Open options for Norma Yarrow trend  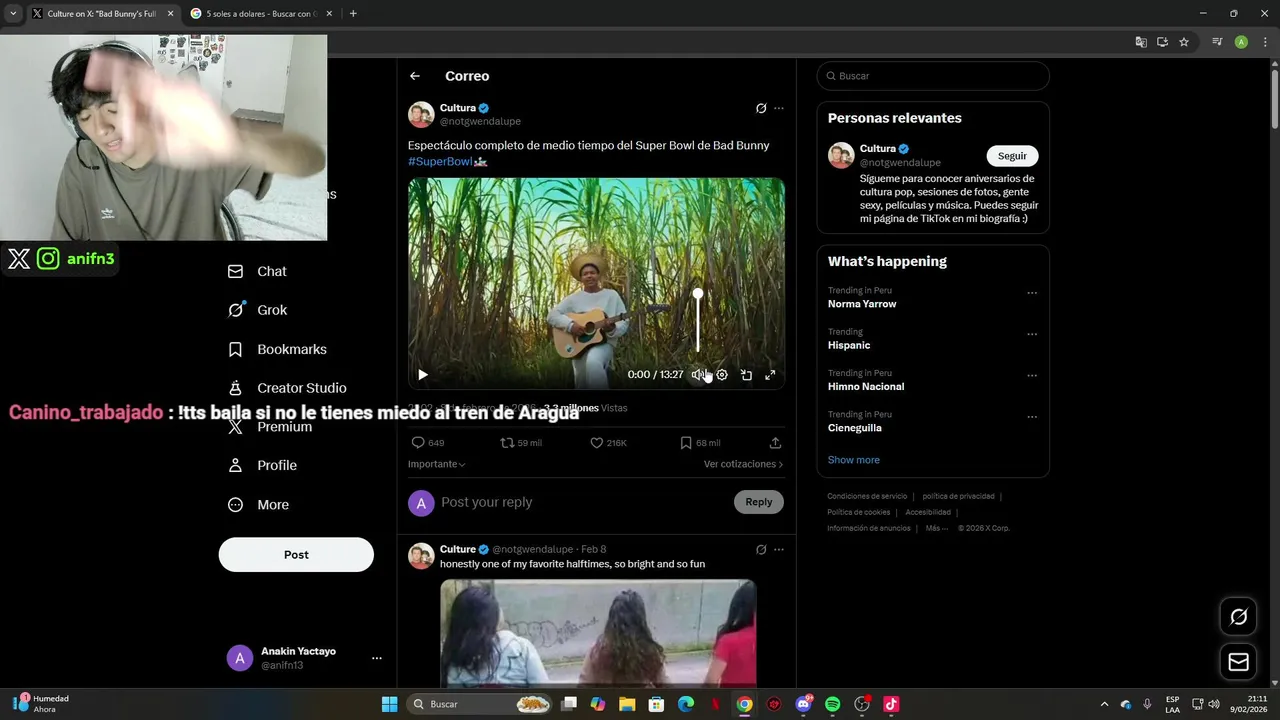[1032, 294]
